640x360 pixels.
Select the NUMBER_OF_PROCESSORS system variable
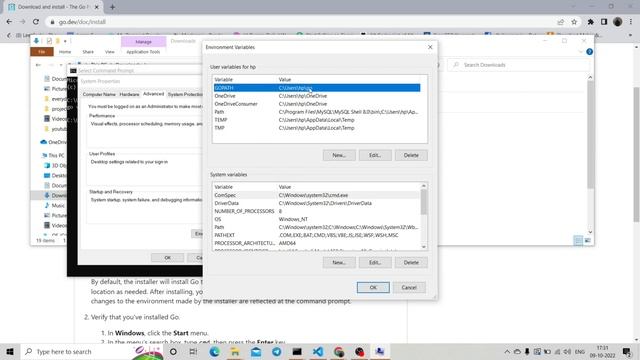click(316, 211)
